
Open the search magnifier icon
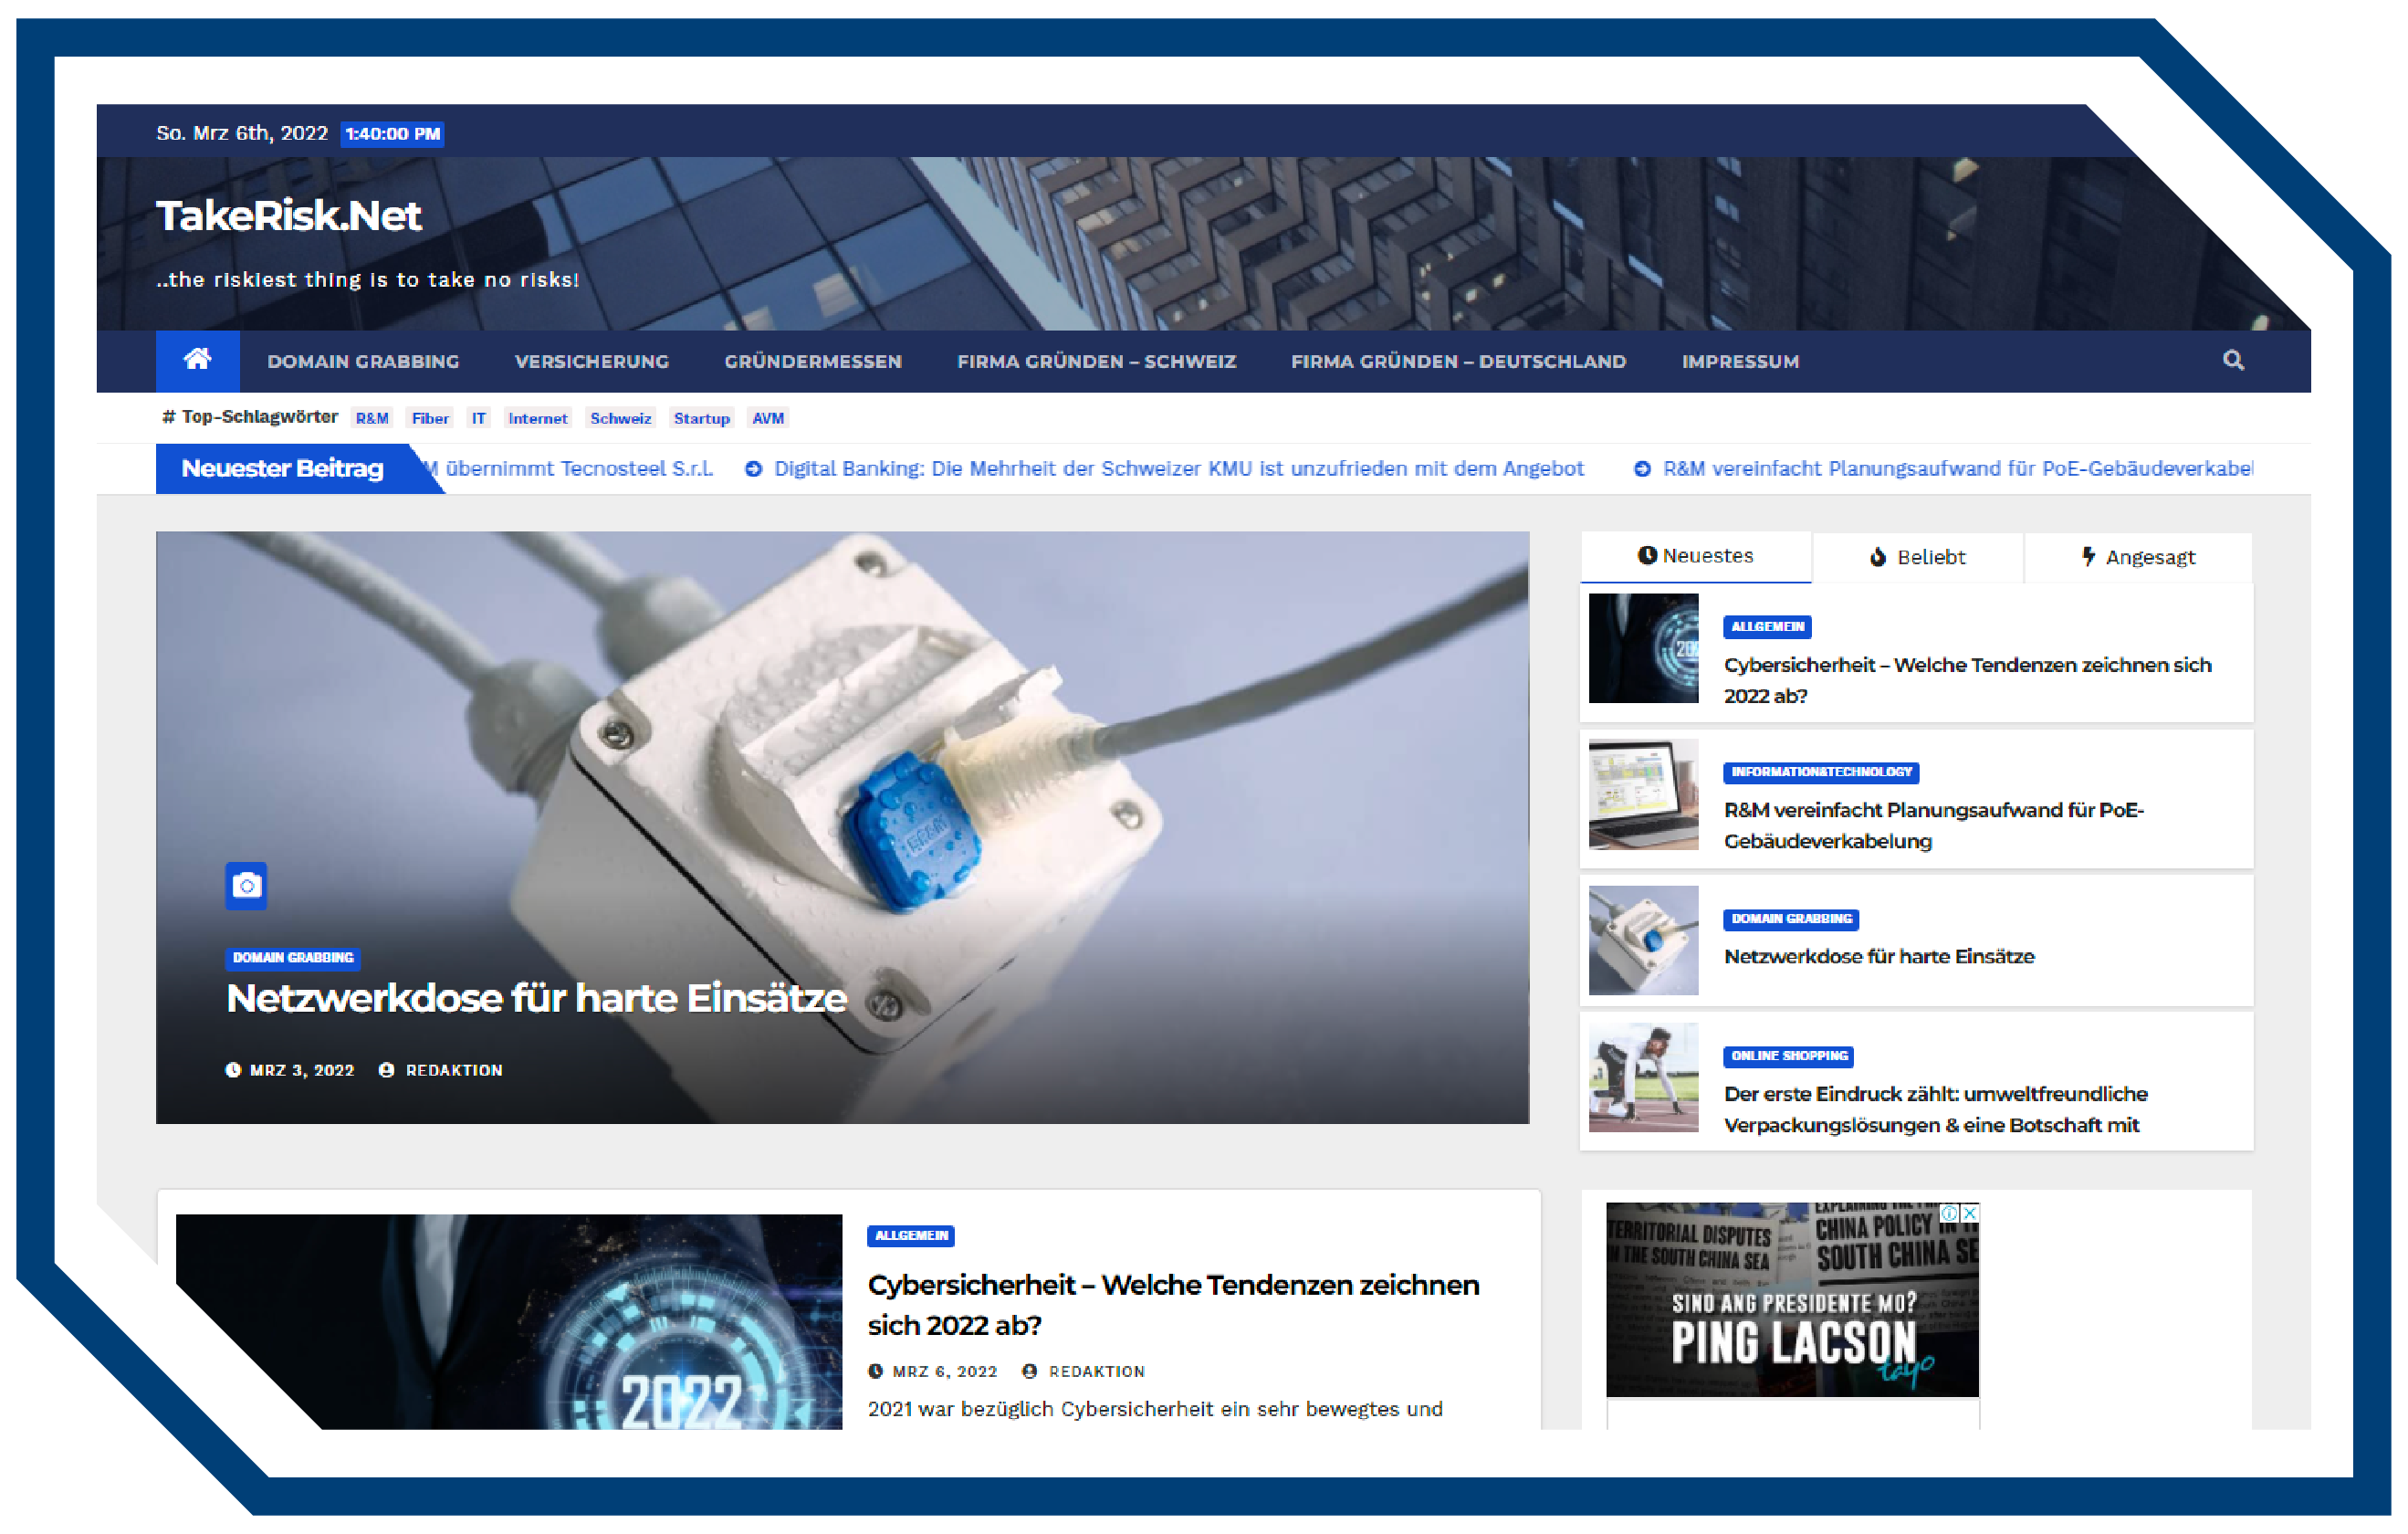coord(2233,360)
